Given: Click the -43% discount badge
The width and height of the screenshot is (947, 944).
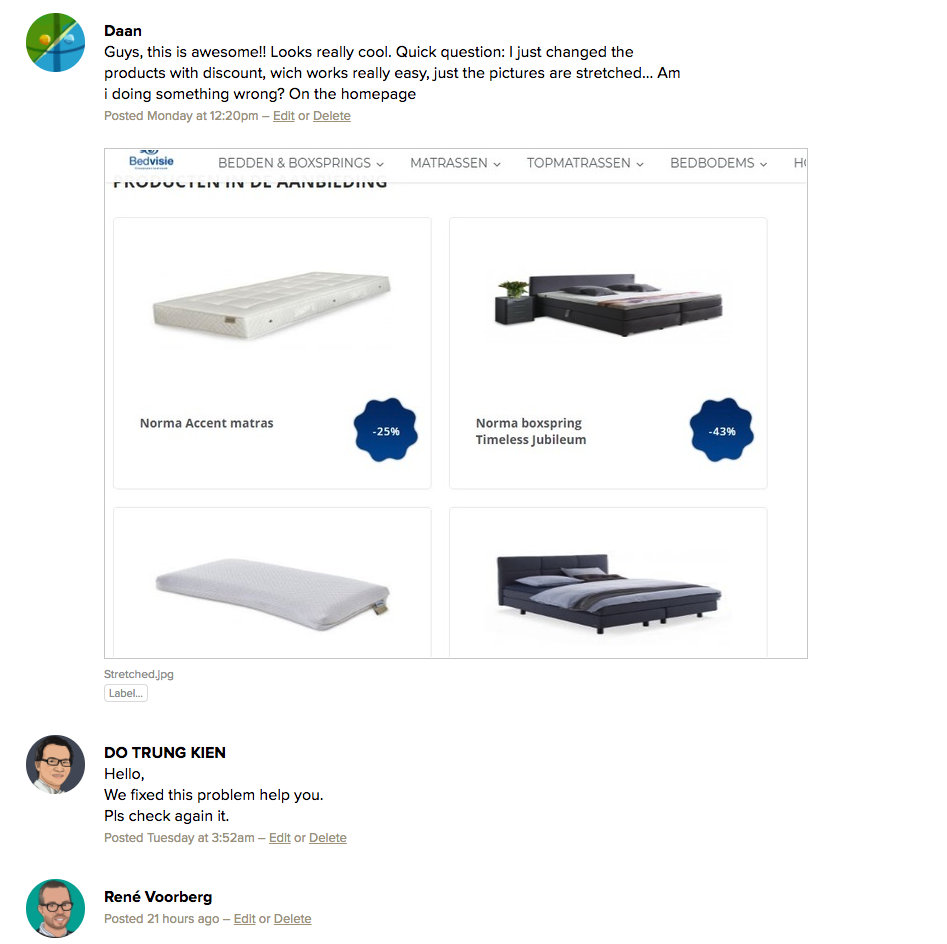Looking at the screenshot, I should pyautogui.click(x=722, y=431).
